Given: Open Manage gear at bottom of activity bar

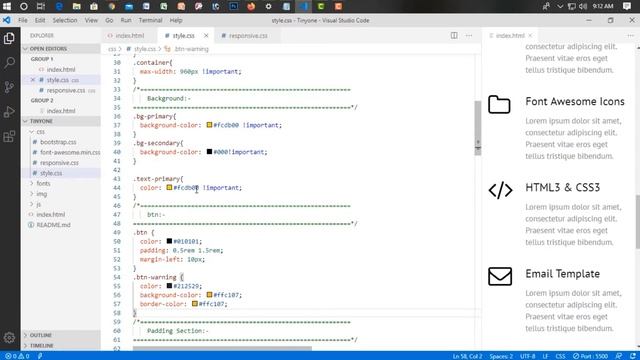Looking at the screenshot, I should 9,338.
